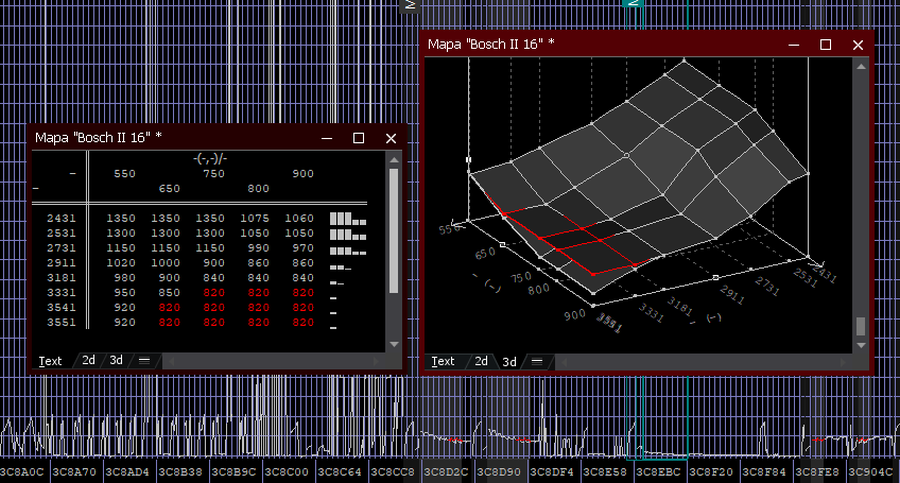Select row header 3331 in the table
The height and width of the screenshot is (483, 900).
(x=61, y=293)
